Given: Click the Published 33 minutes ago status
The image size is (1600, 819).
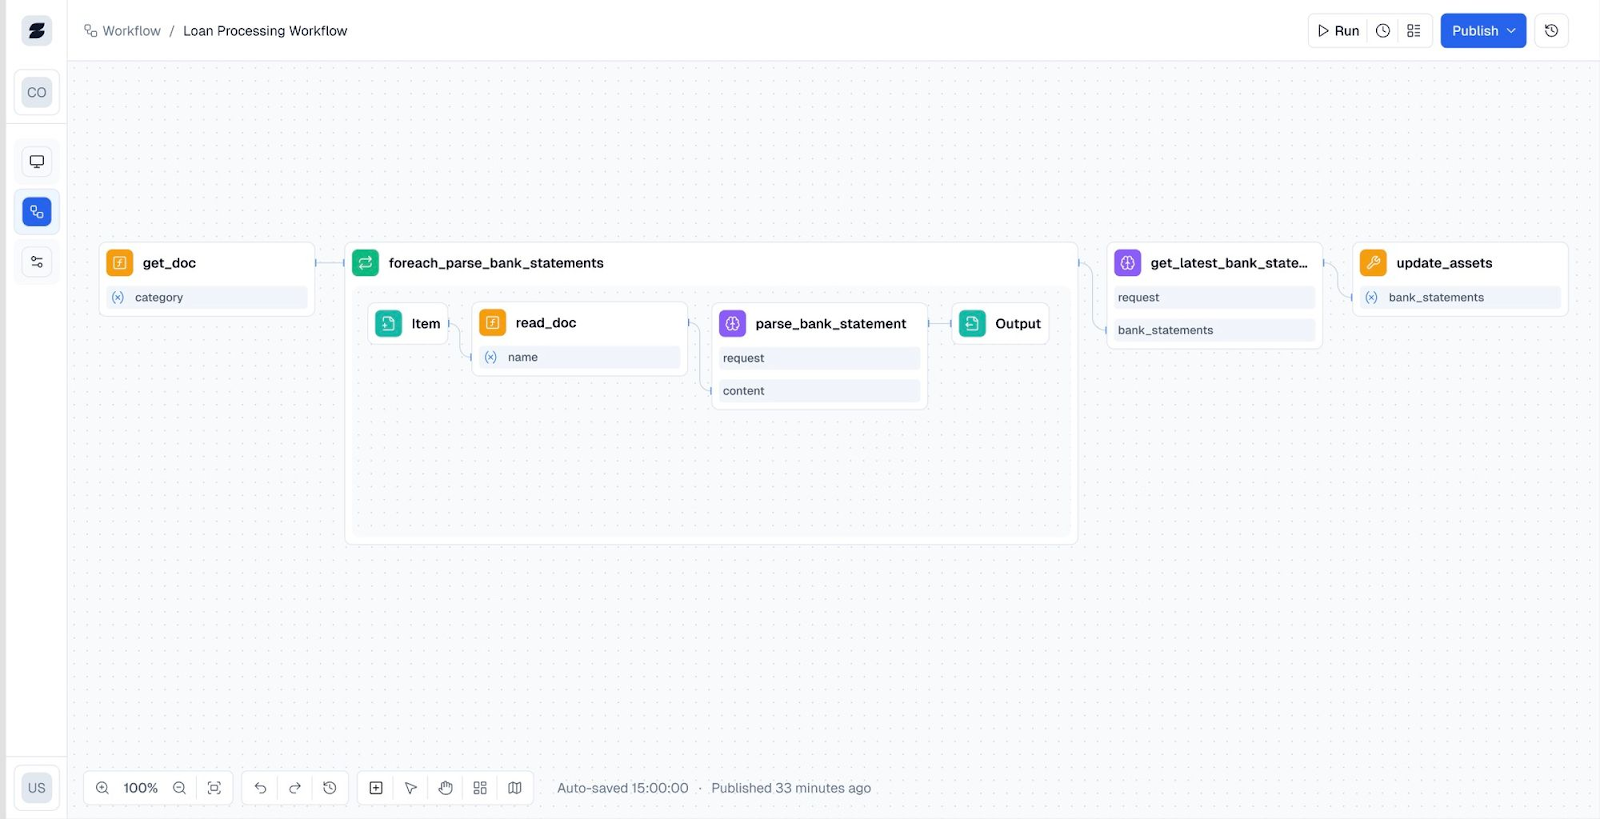Looking at the screenshot, I should click(791, 788).
